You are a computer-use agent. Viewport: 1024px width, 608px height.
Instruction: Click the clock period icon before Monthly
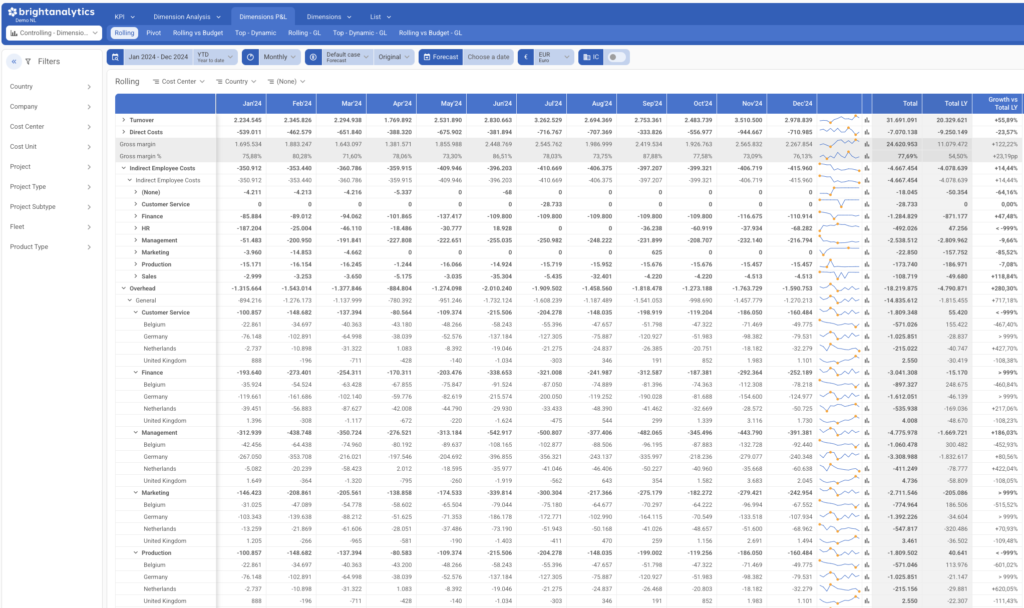(x=250, y=57)
